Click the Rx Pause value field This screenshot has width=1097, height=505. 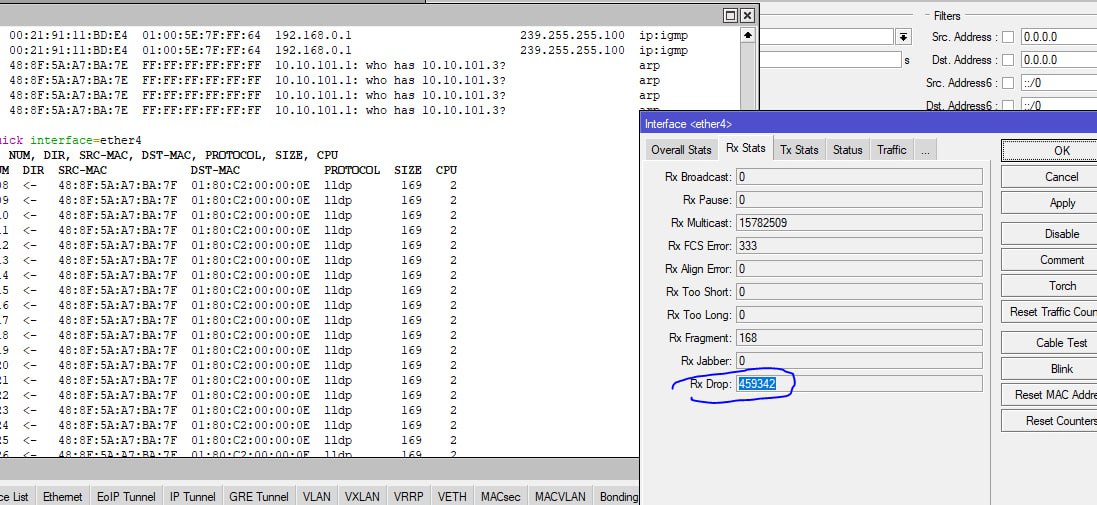(x=859, y=200)
